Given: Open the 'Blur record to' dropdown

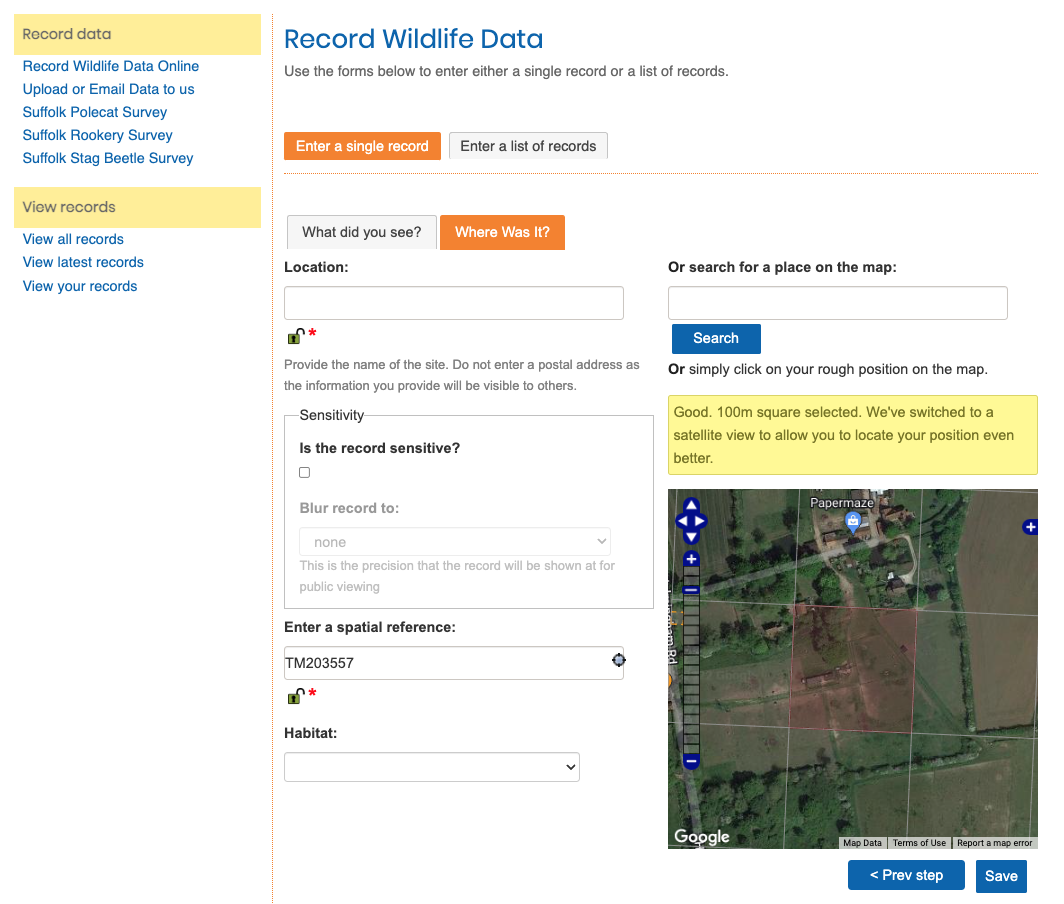Looking at the screenshot, I should pos(454,540).
